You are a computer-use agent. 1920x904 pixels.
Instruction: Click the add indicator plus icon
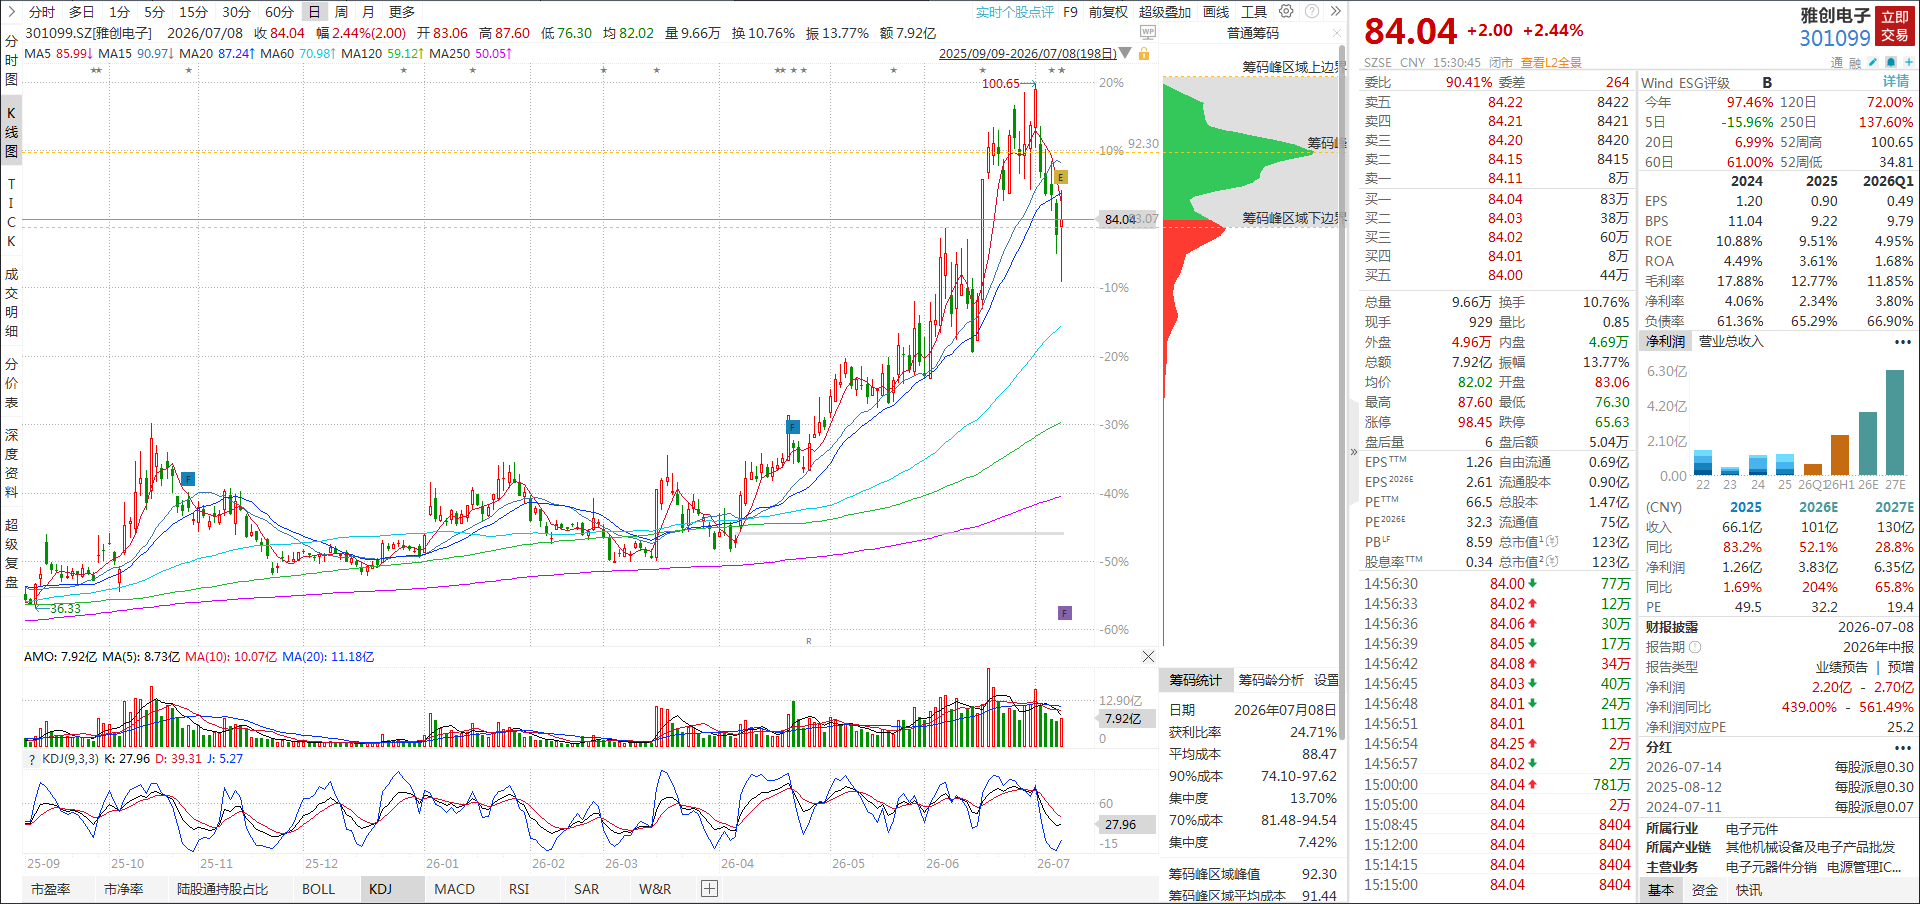pyautogui.click(x=709, y=888)
